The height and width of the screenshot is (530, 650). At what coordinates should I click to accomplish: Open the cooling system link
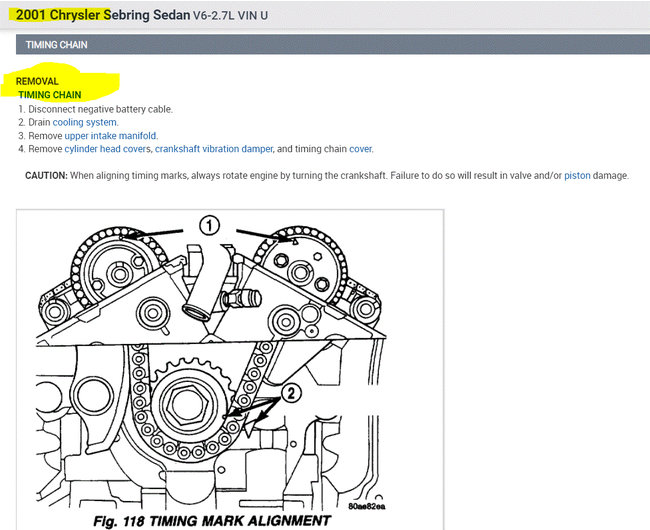coord(85,122)
